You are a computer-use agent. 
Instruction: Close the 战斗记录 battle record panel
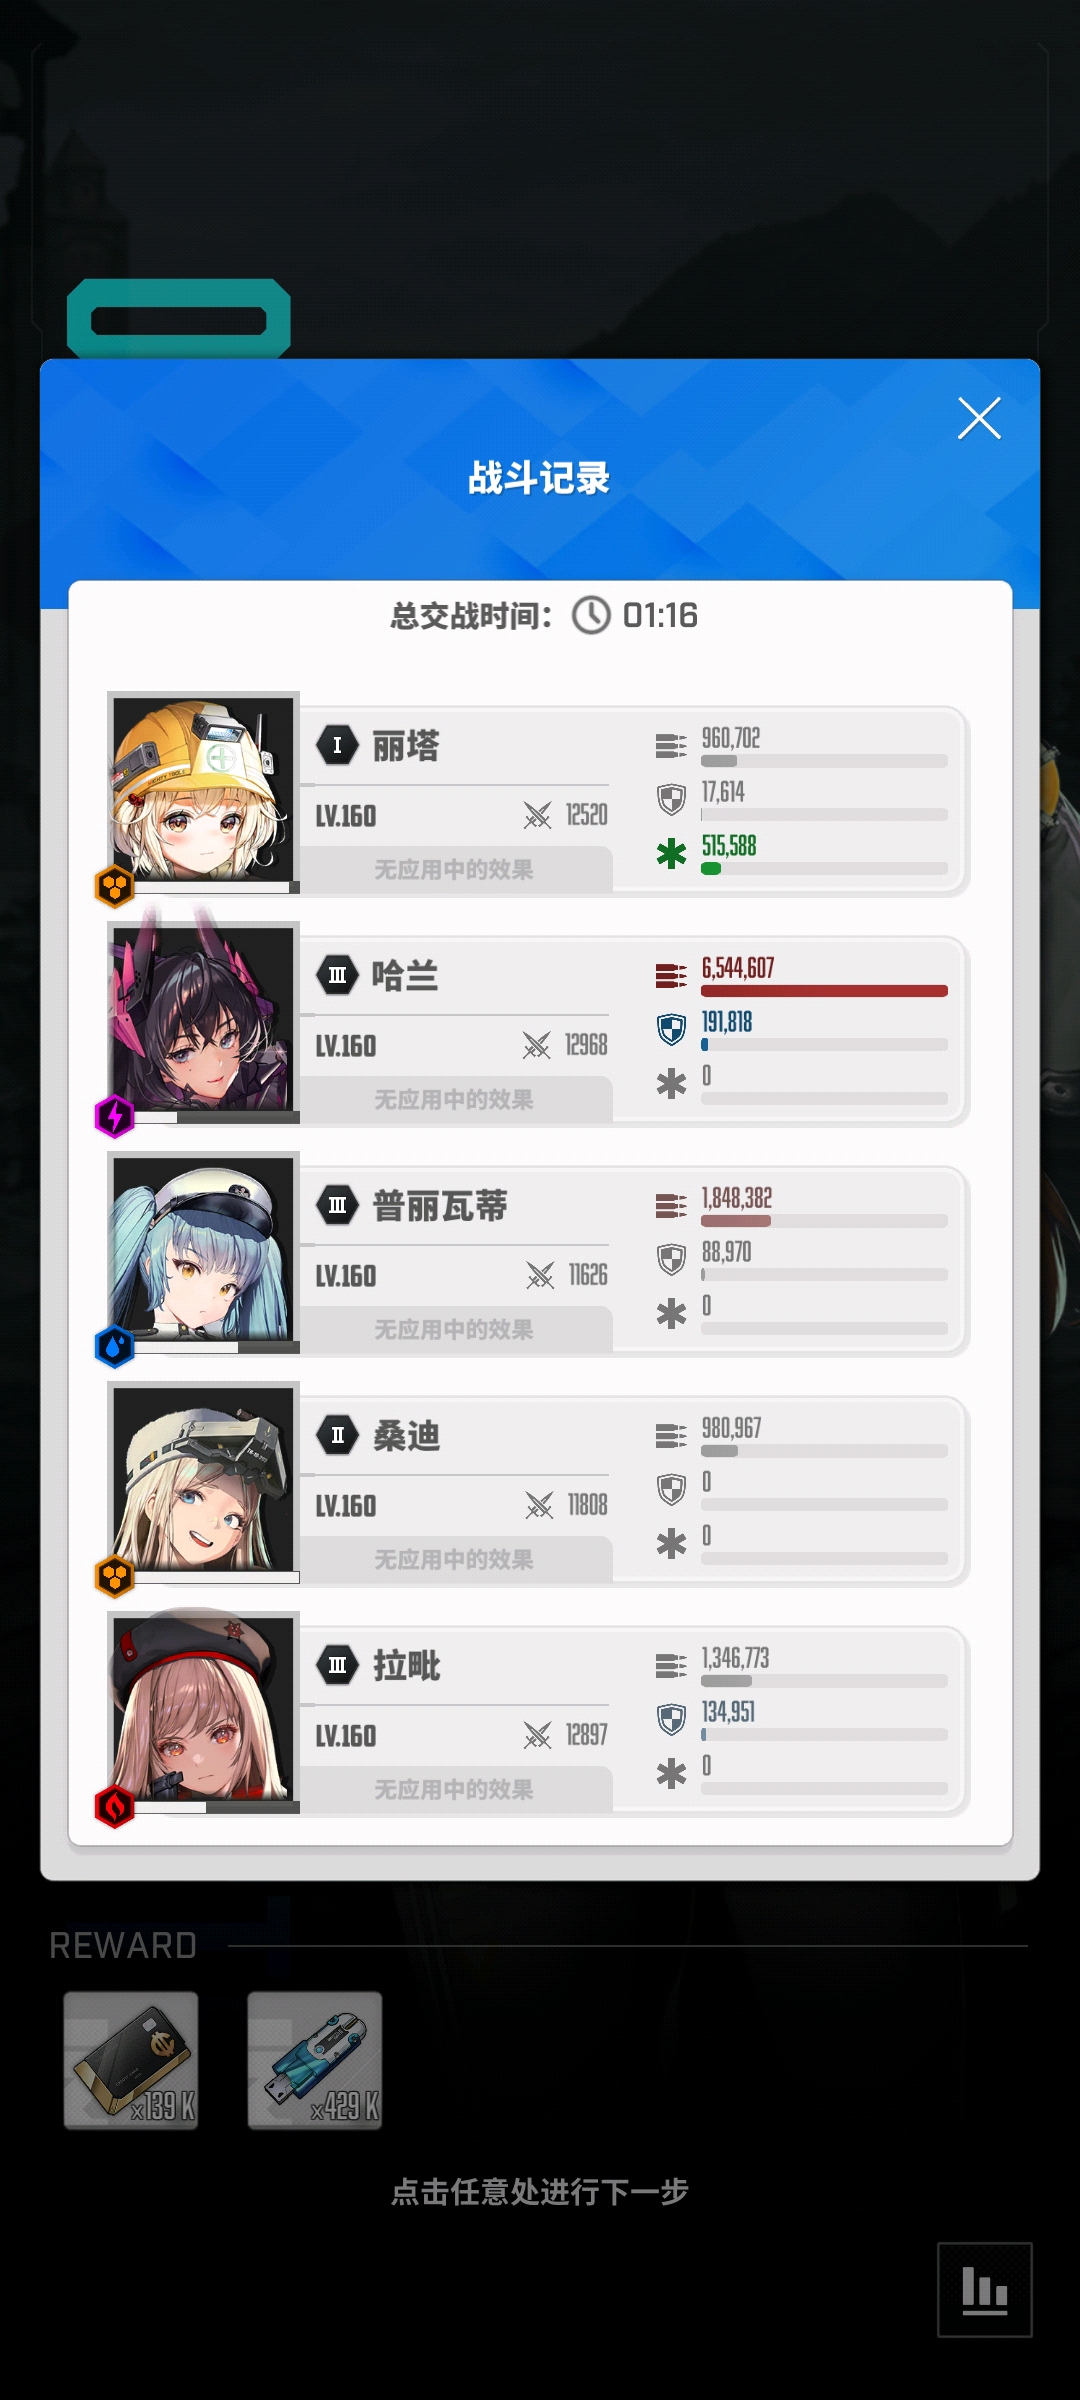click(979, 418)
